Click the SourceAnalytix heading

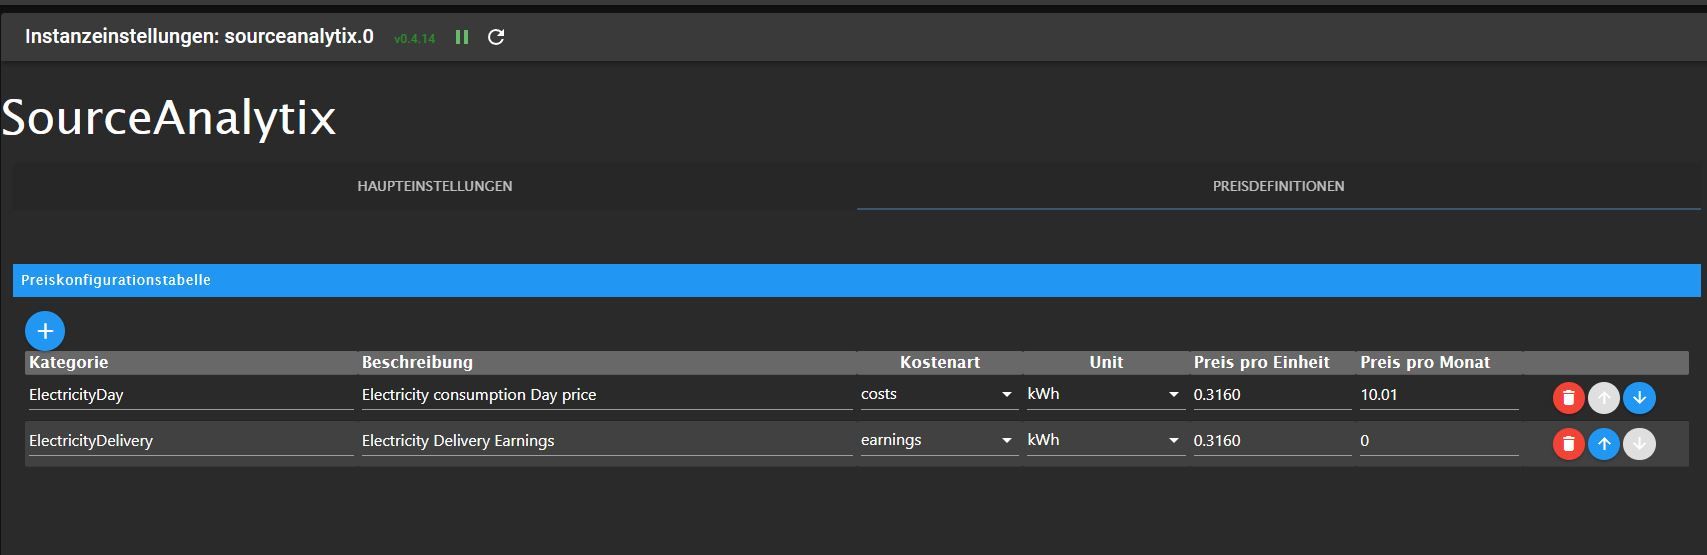[169, 118]
